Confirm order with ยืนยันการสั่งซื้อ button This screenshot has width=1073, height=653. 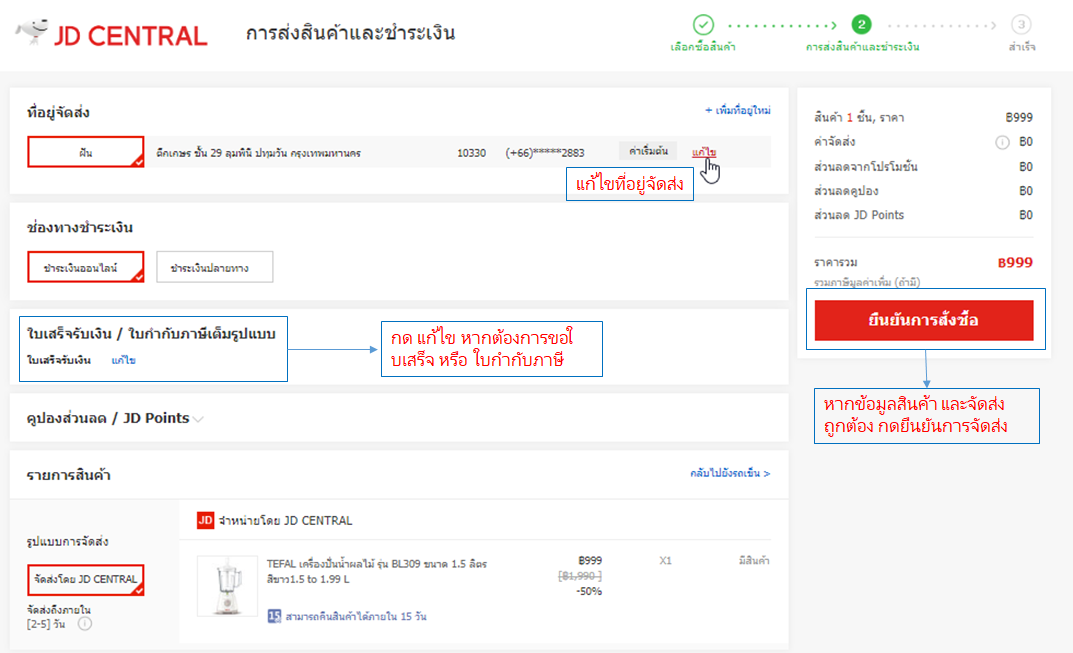pos(924,320)
